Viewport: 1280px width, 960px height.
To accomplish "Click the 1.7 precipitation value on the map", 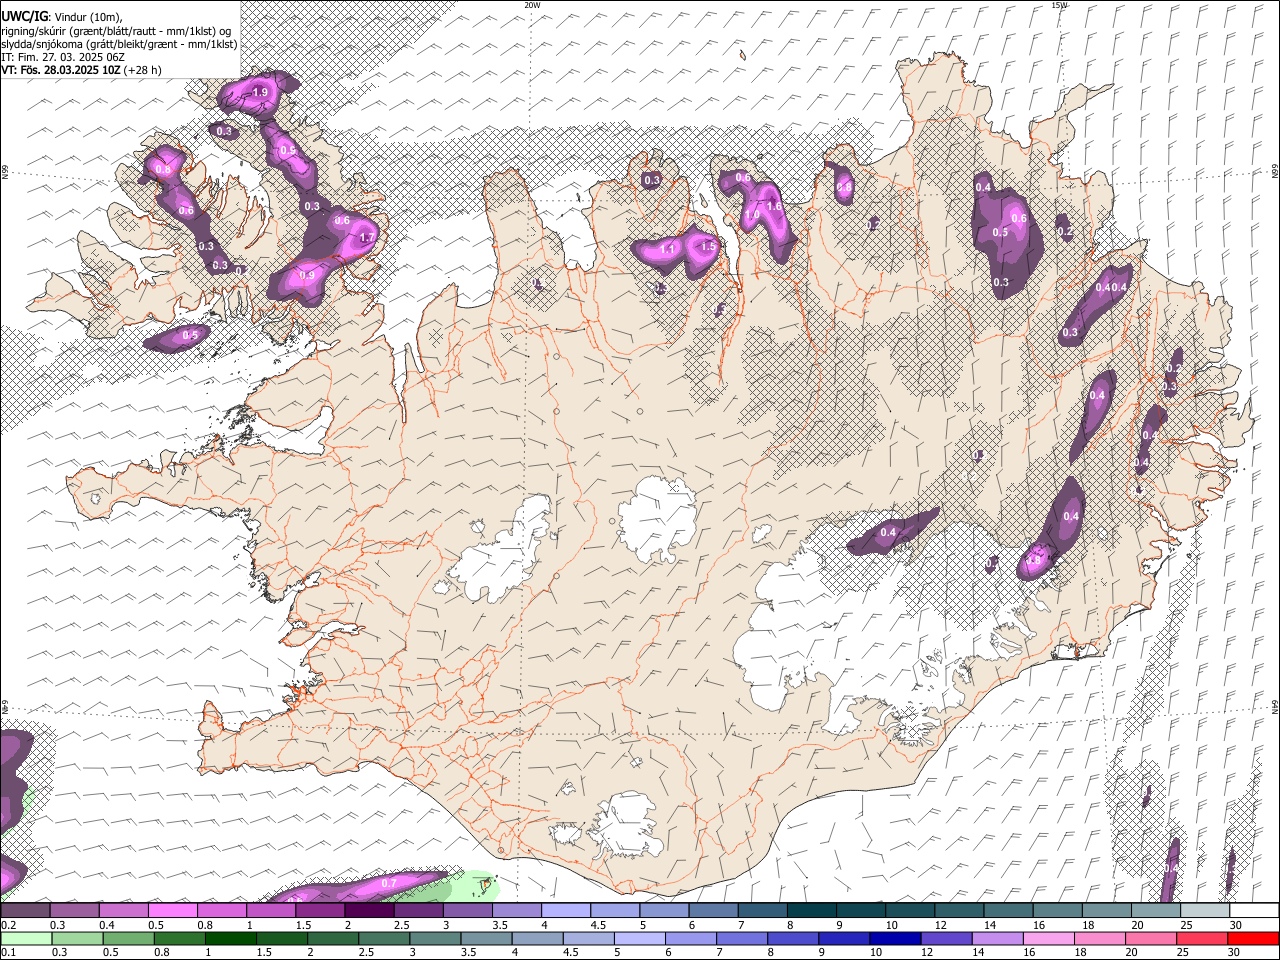I will 366,238.
